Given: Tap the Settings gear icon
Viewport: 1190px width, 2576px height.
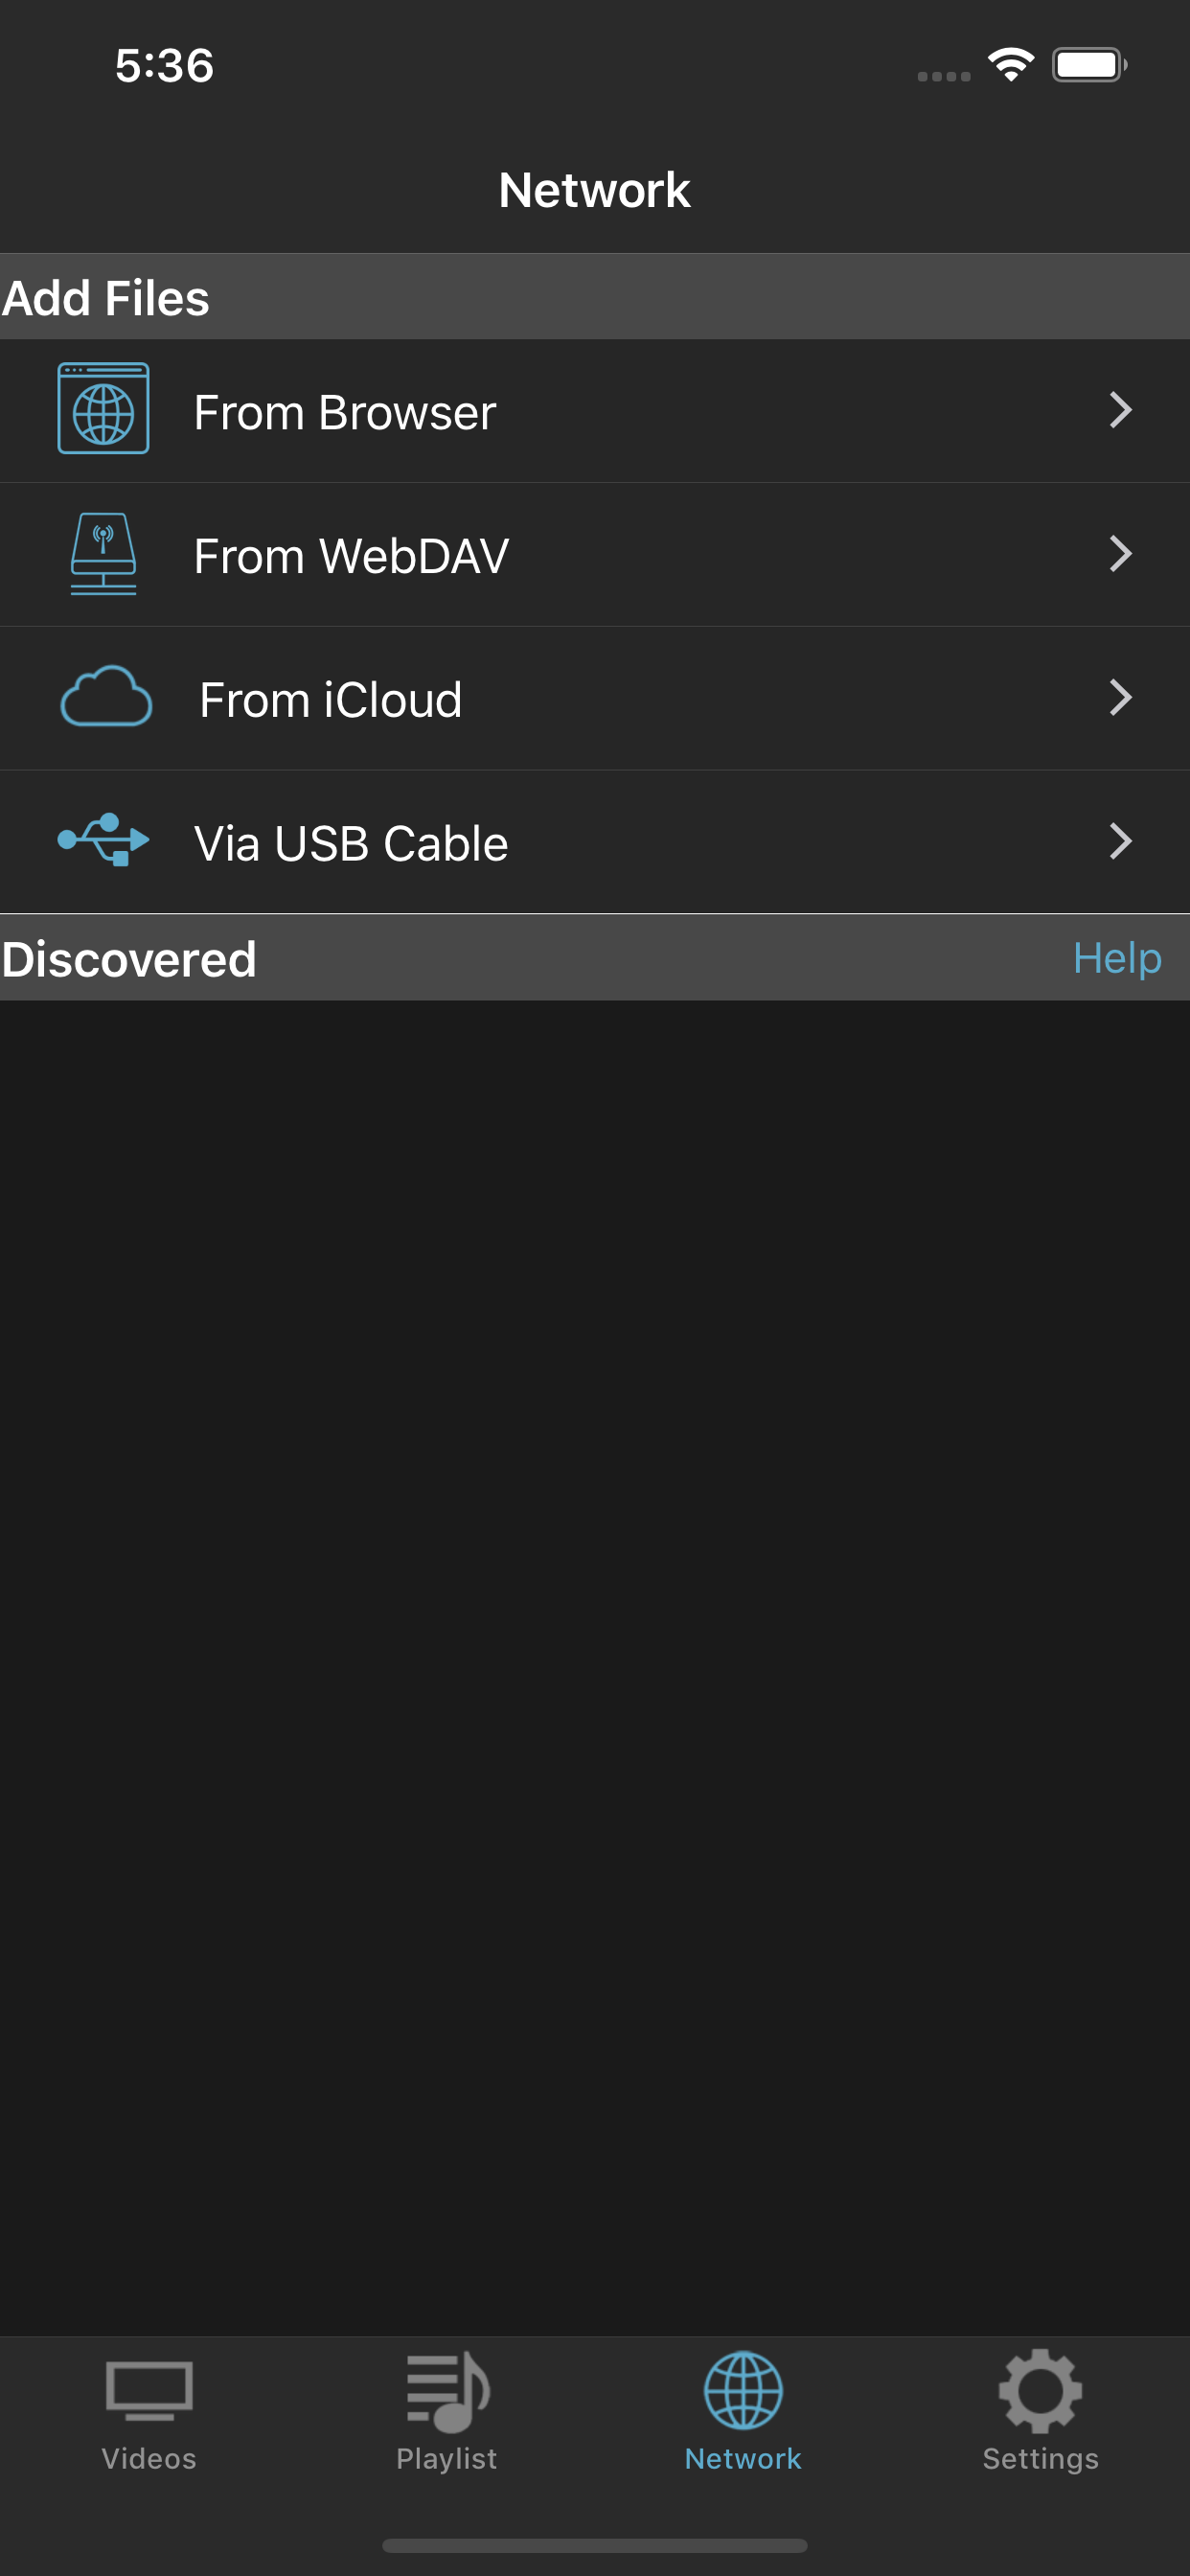Looking at the screenshot, I should click(x=1040, y=2391).
